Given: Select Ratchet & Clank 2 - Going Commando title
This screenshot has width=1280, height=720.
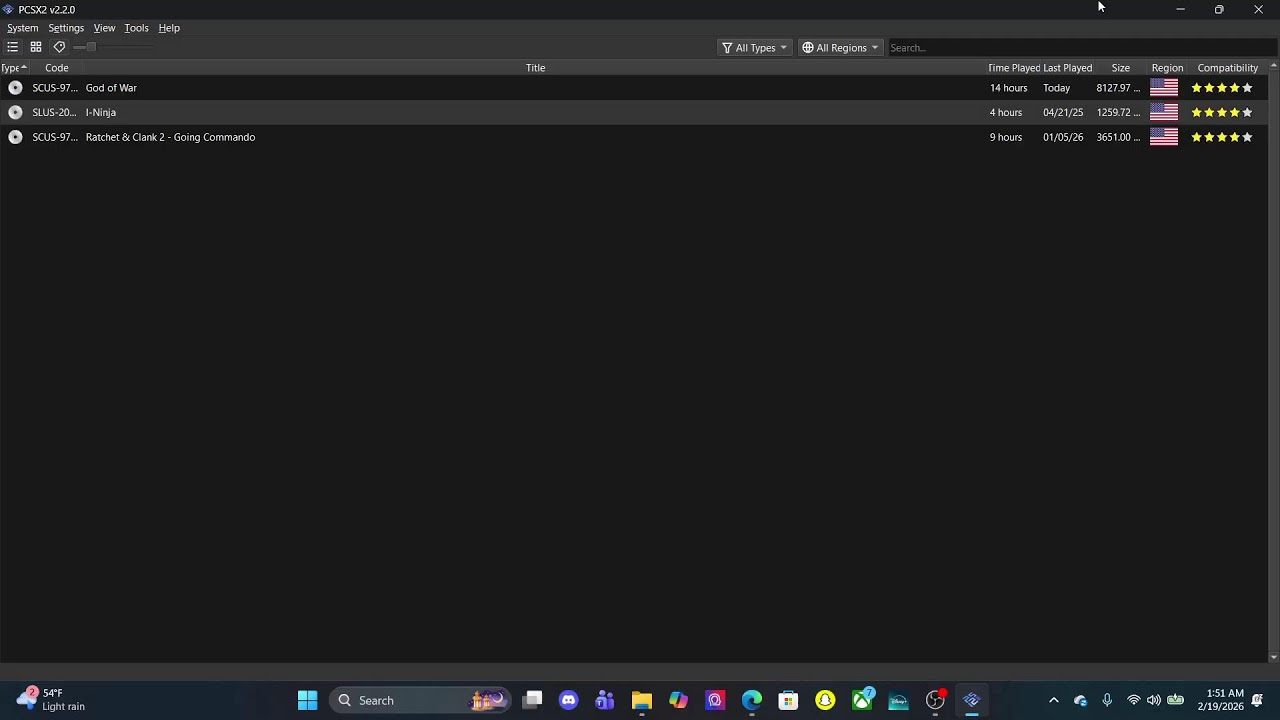Looking at the screenshot, I should click(170, 137).
